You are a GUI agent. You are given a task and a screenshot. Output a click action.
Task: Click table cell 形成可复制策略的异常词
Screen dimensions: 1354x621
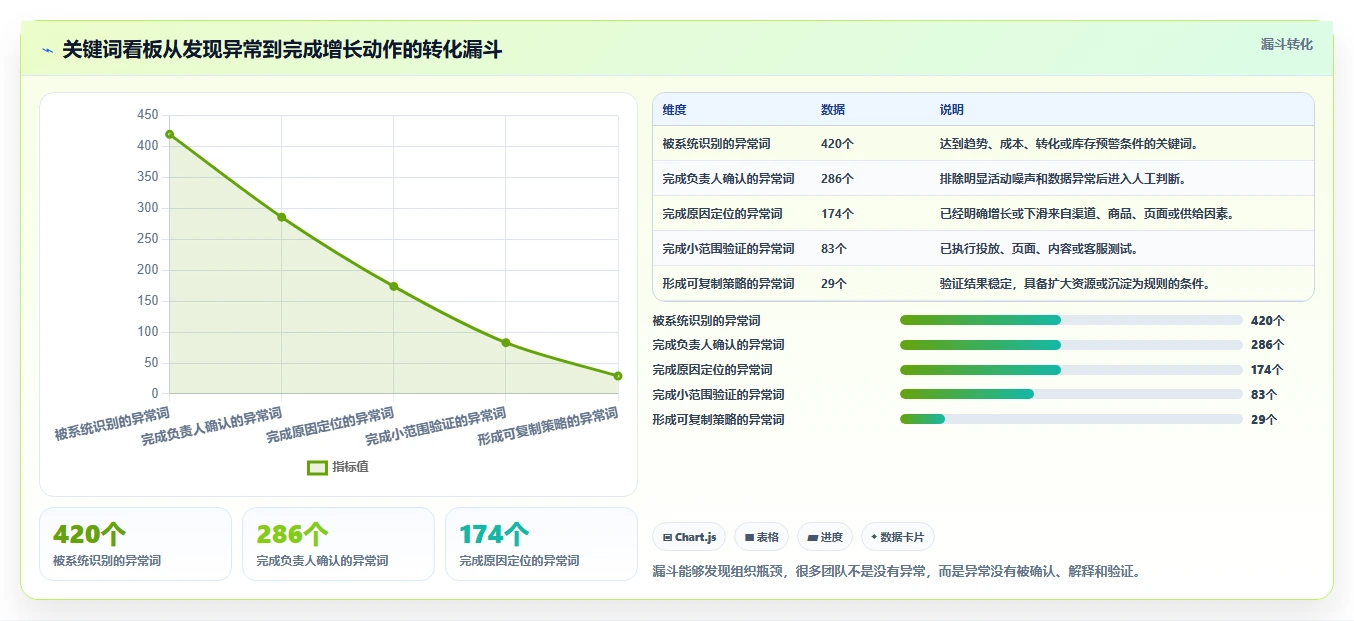click(x=728, y=284)
